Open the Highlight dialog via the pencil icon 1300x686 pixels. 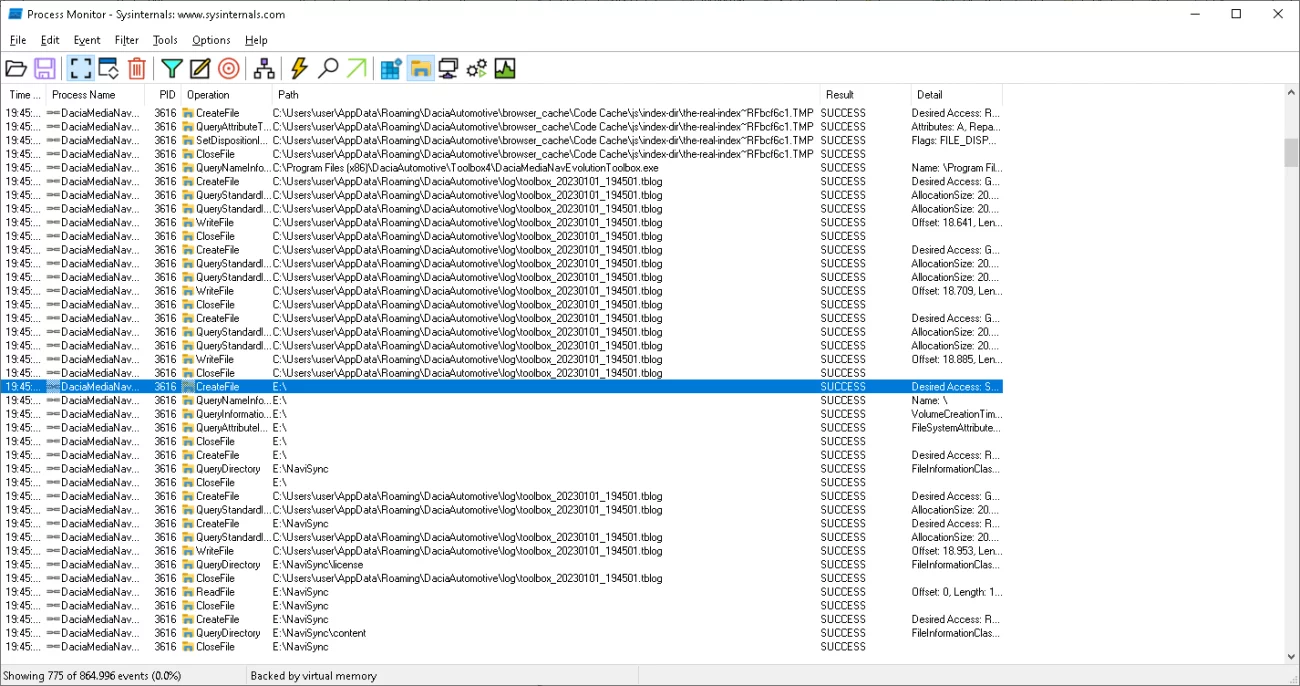[x=200, y=68]
